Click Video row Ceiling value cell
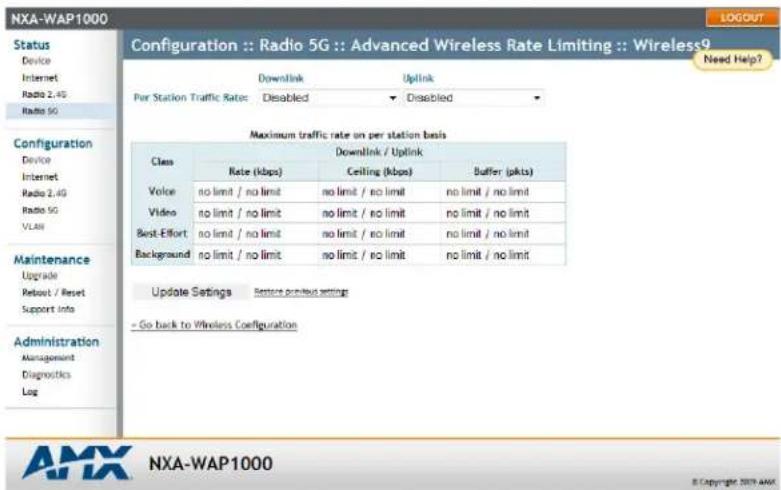The image size is (781, 490). [379, 213]
